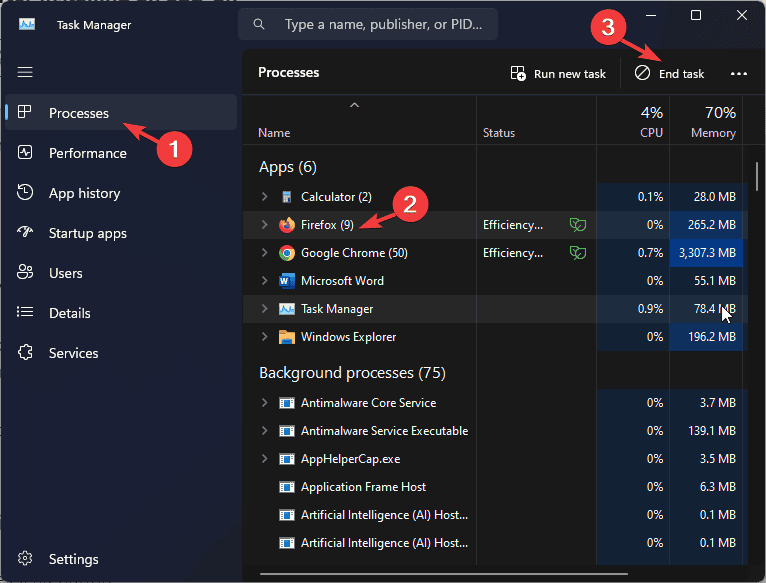Click the Run new task button
Image resolution: width=766 pixels, height=583 pixels.
point(558,74)
